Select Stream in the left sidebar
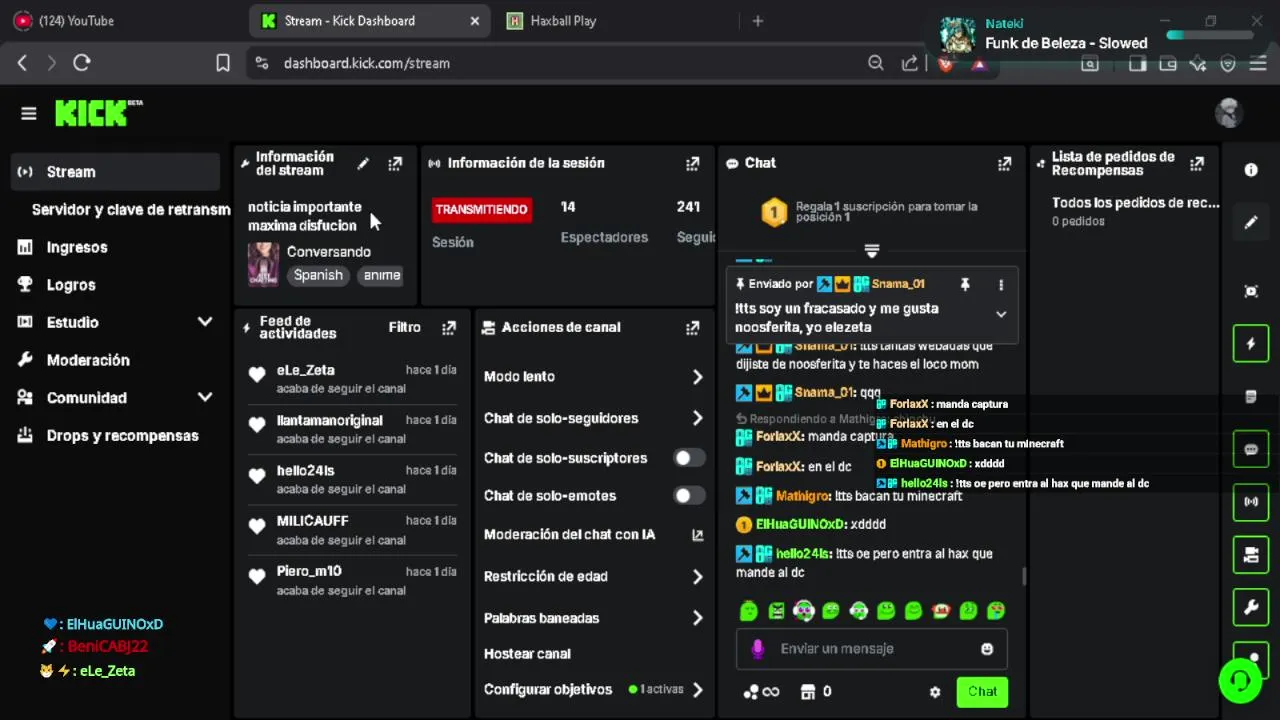Viewport: 1280px width, 720px height. click(115, 172)
